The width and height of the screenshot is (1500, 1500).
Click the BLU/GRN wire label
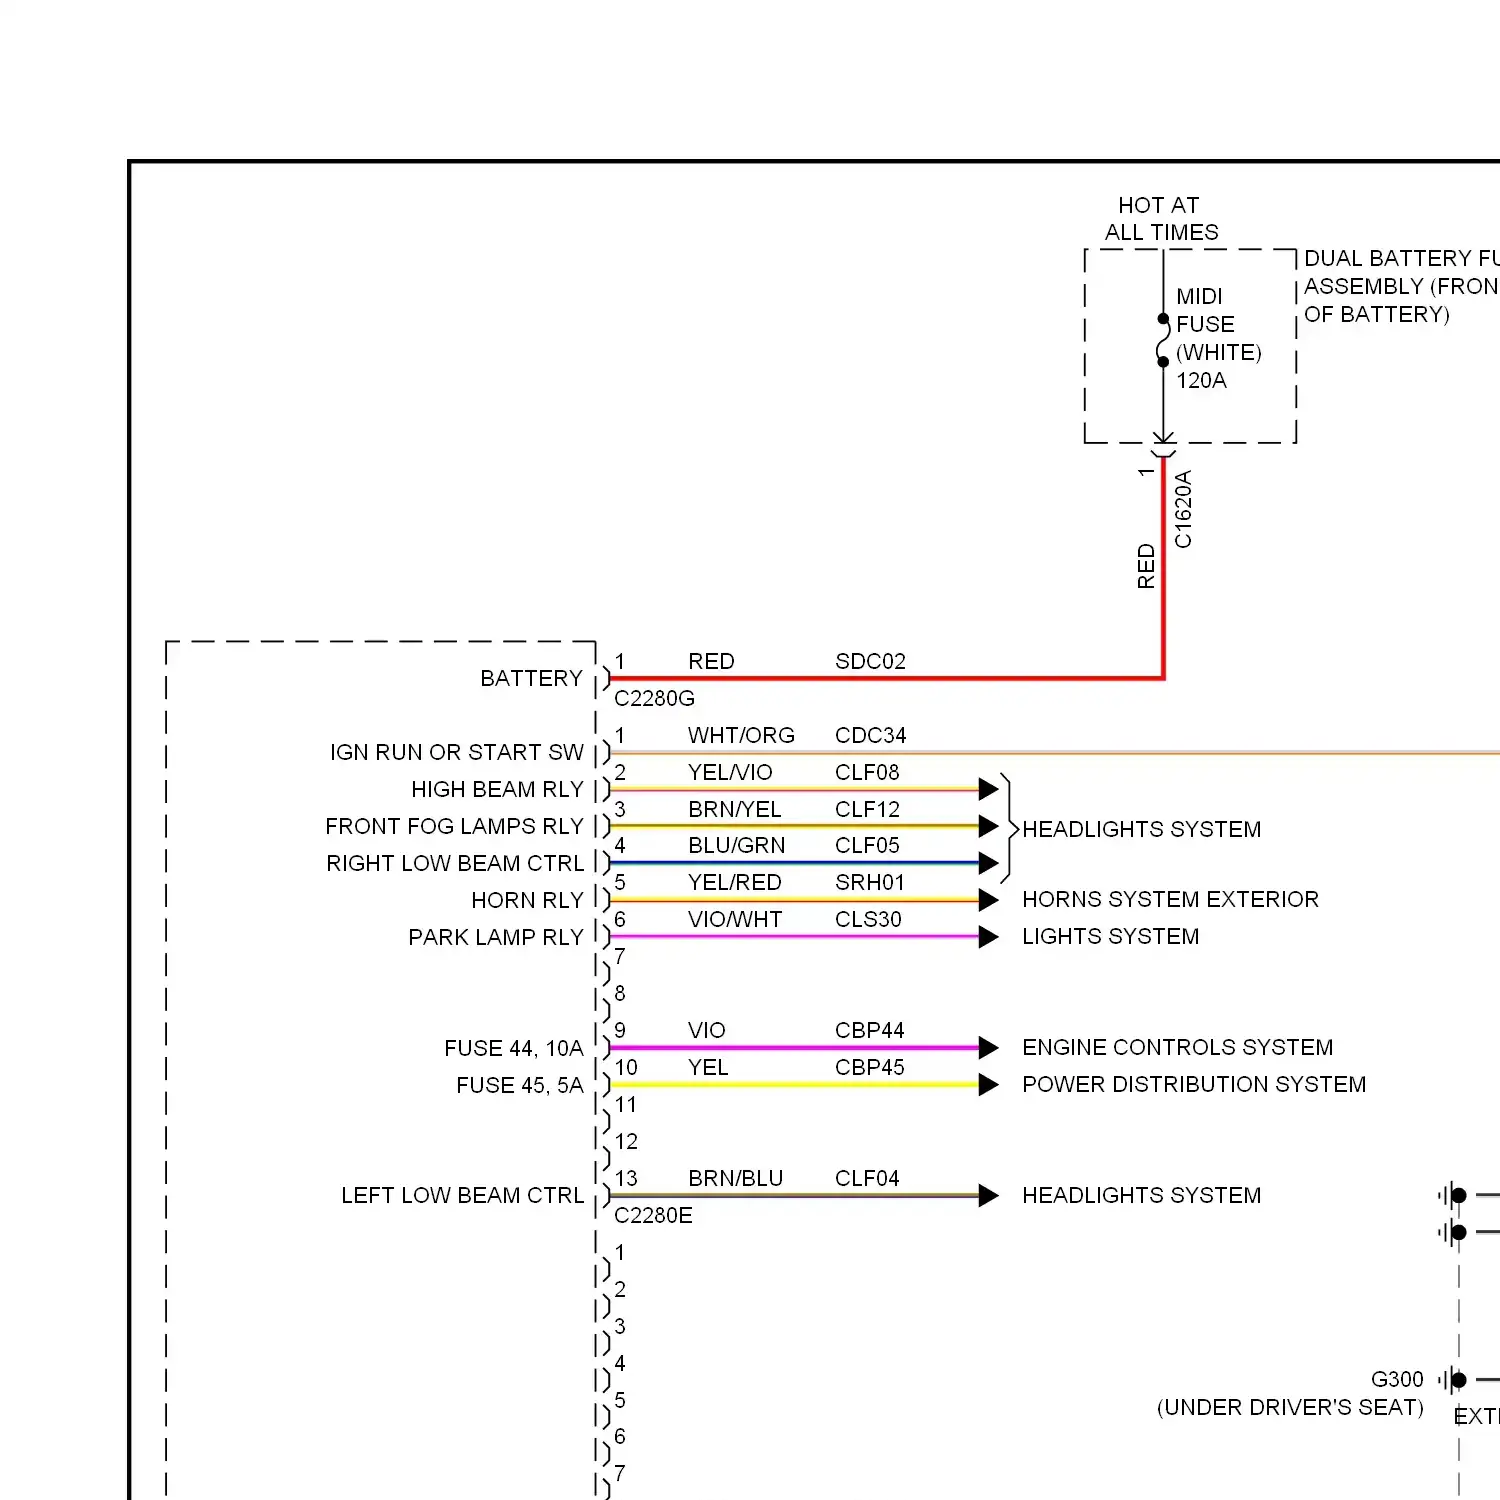(x=736, y=845)
